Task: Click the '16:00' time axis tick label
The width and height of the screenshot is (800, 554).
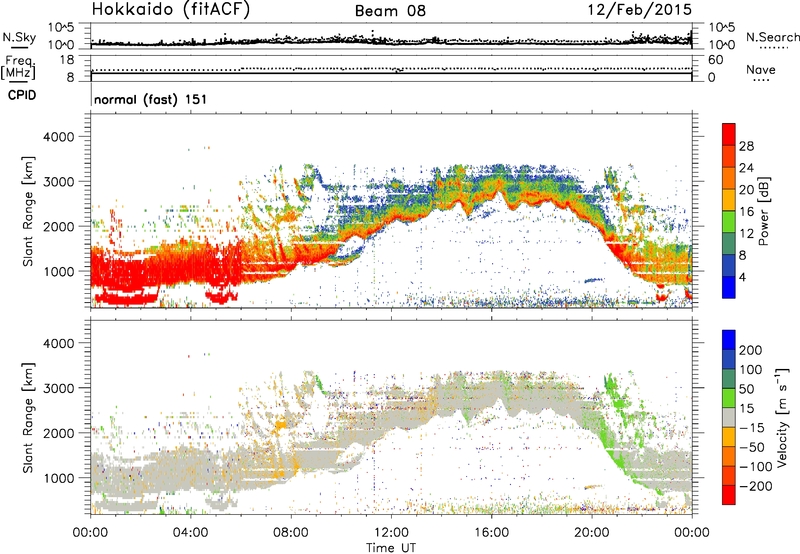Action: pos(491,533)
